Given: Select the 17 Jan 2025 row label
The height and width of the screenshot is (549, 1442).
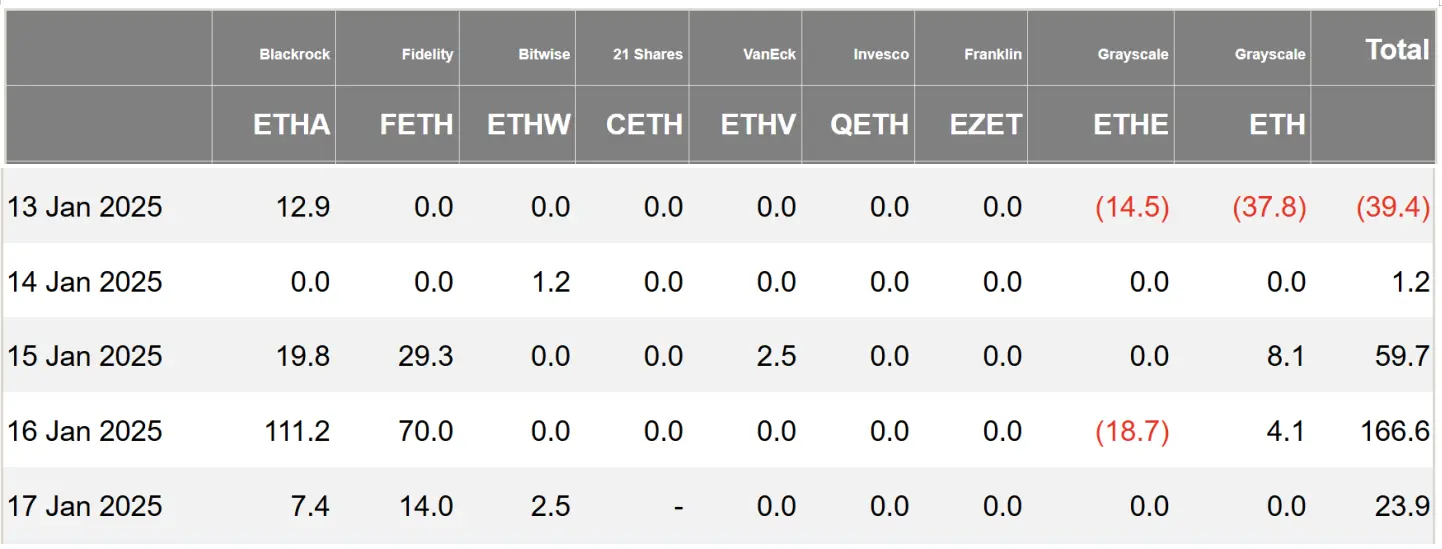Looking at the screenshot, I should [85, 506].
